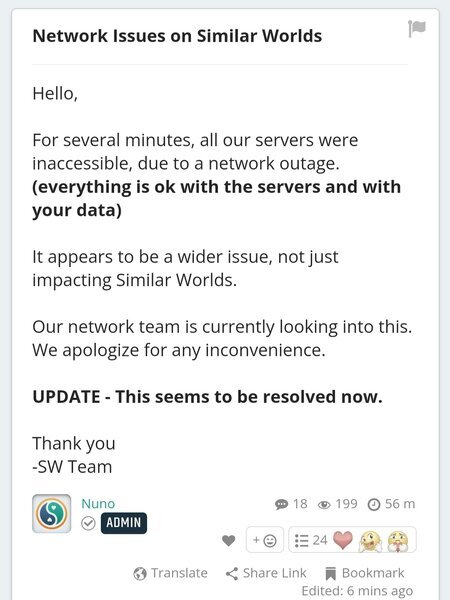
Task: Open Nuno's profile avatar
Action: coord(52,514)
